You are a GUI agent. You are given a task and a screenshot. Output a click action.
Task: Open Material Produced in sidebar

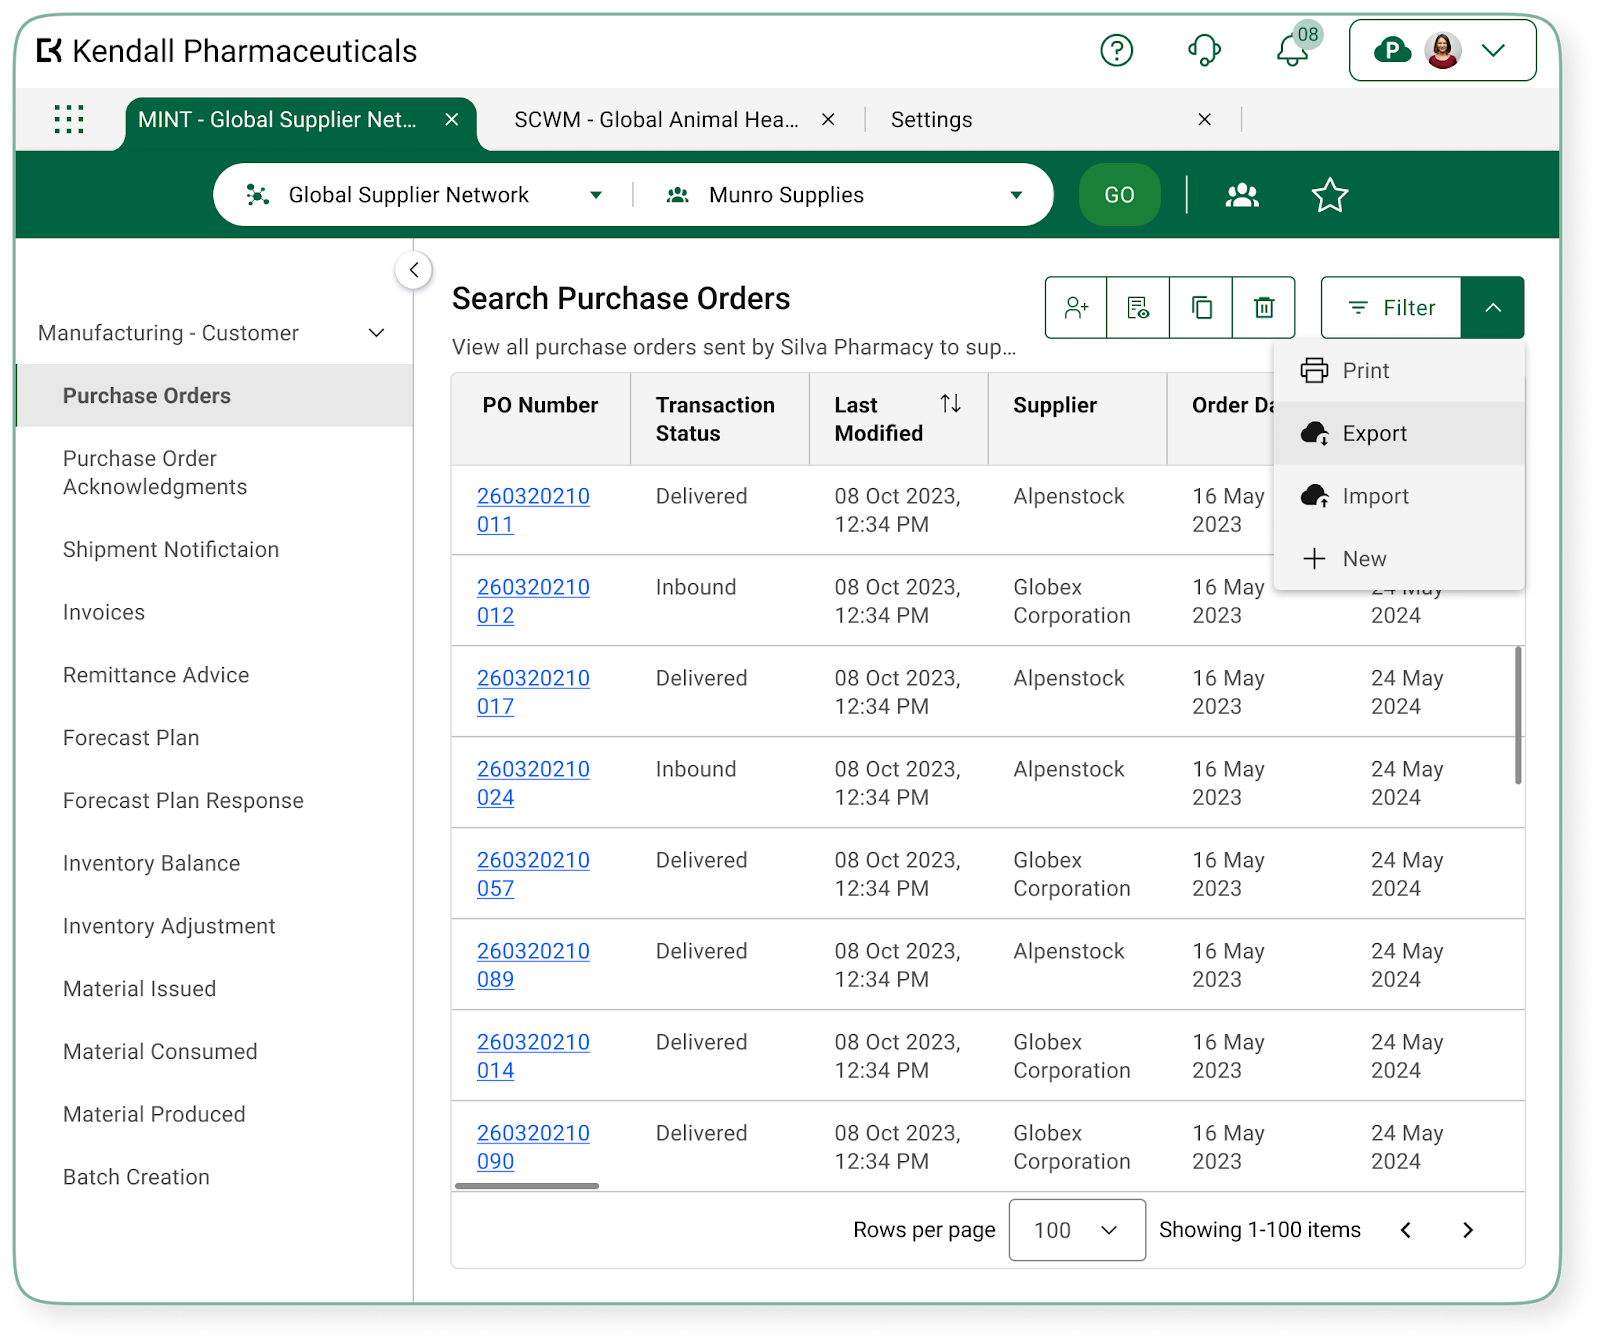point(154,1115)
